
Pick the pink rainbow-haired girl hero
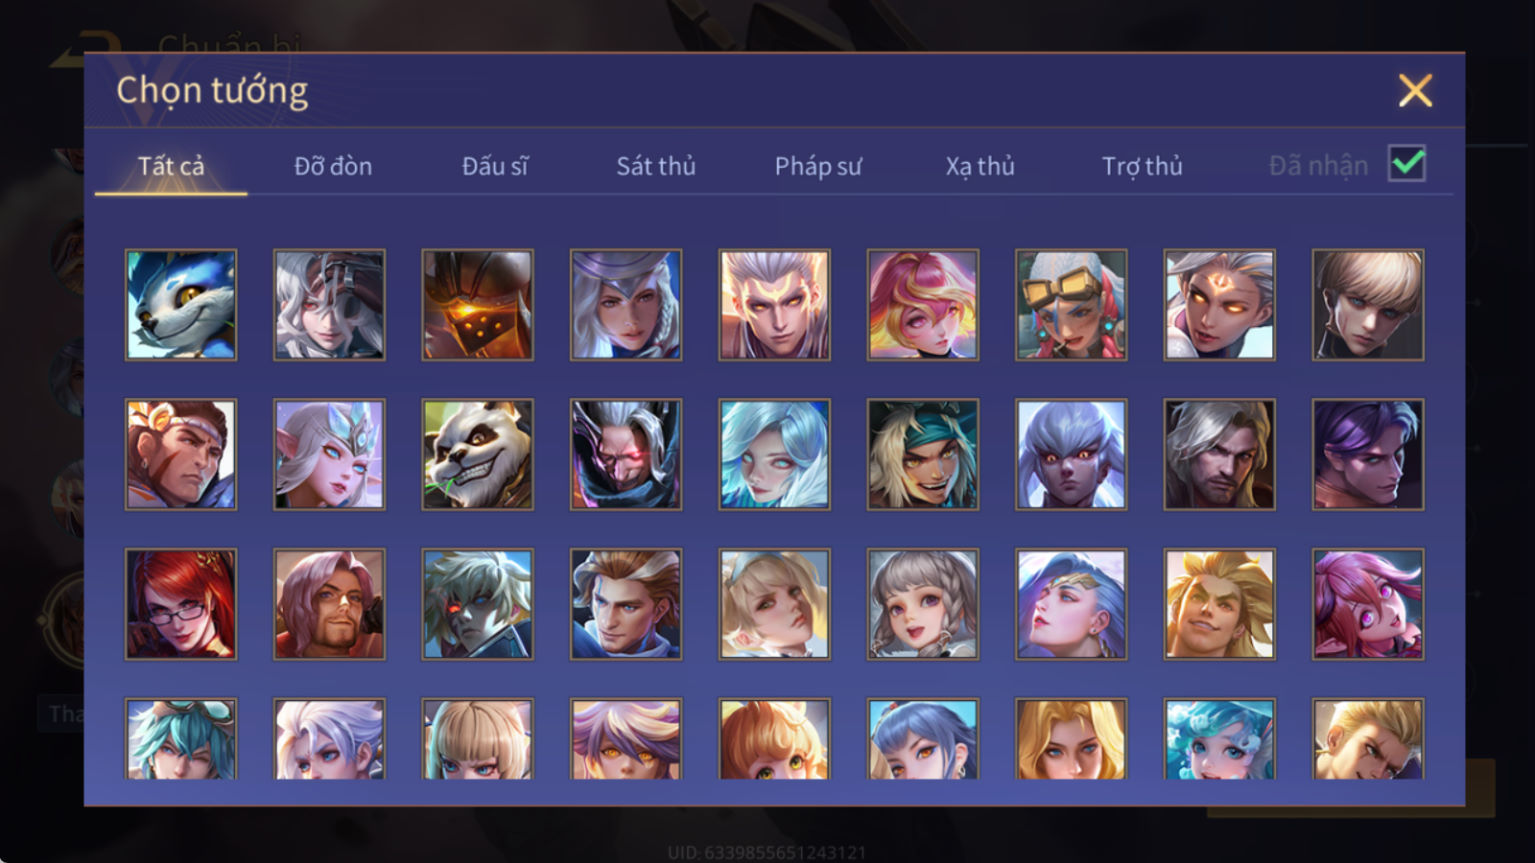(923, 305)
